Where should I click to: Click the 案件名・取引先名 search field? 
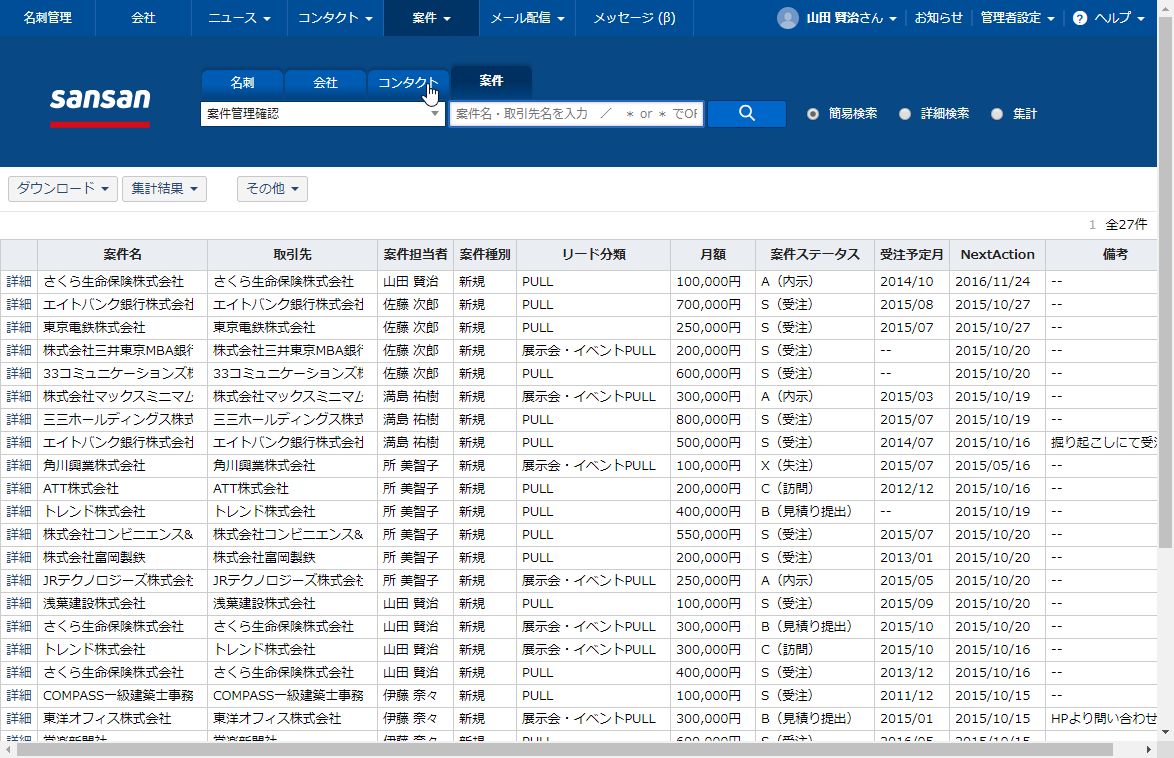(576, 114)
